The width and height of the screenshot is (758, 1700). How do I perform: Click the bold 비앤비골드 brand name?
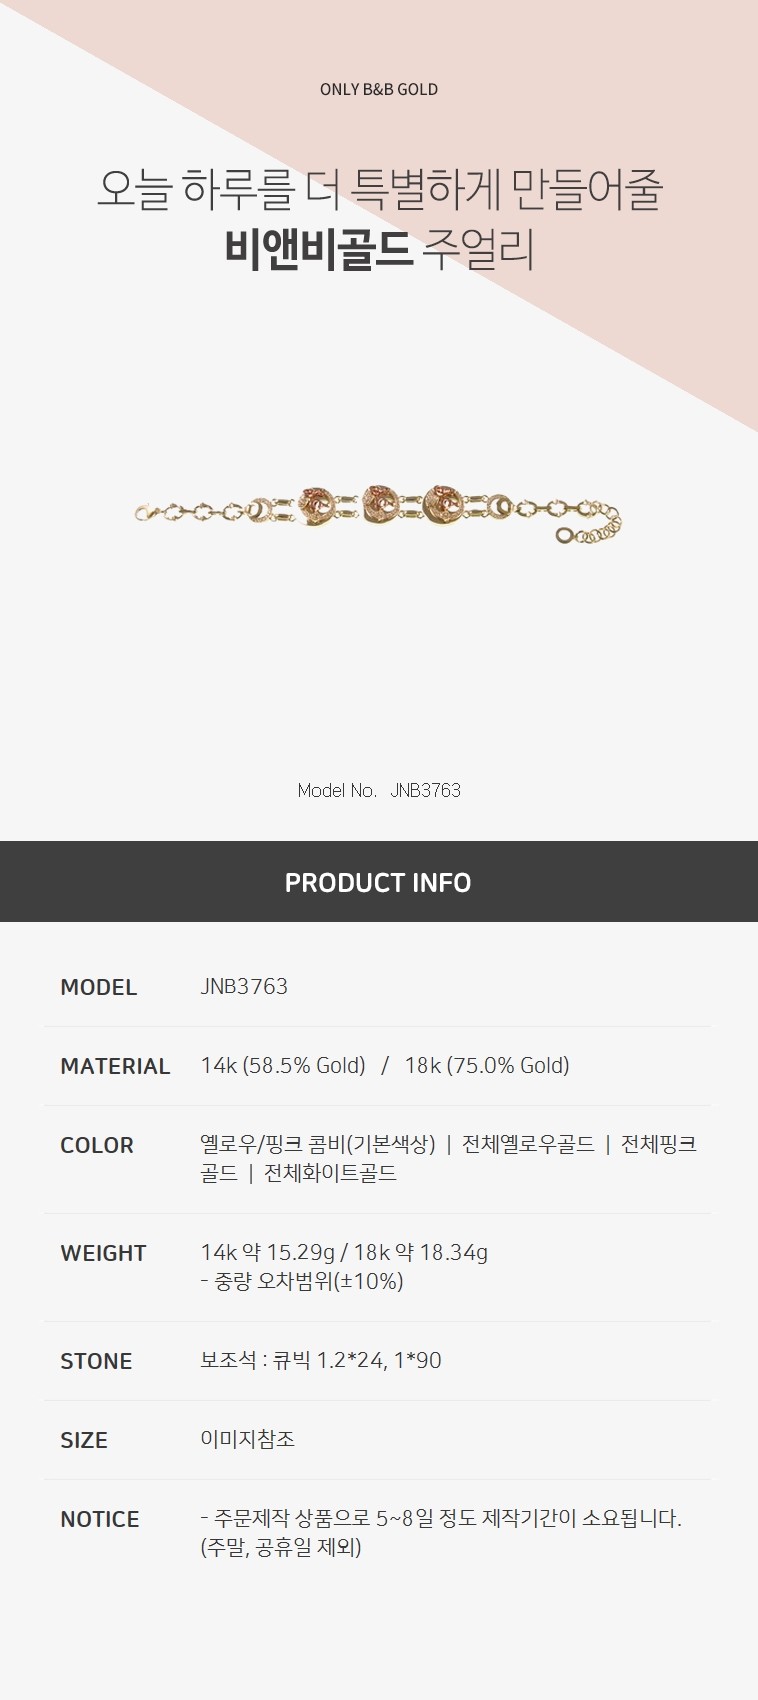[318, 250]
